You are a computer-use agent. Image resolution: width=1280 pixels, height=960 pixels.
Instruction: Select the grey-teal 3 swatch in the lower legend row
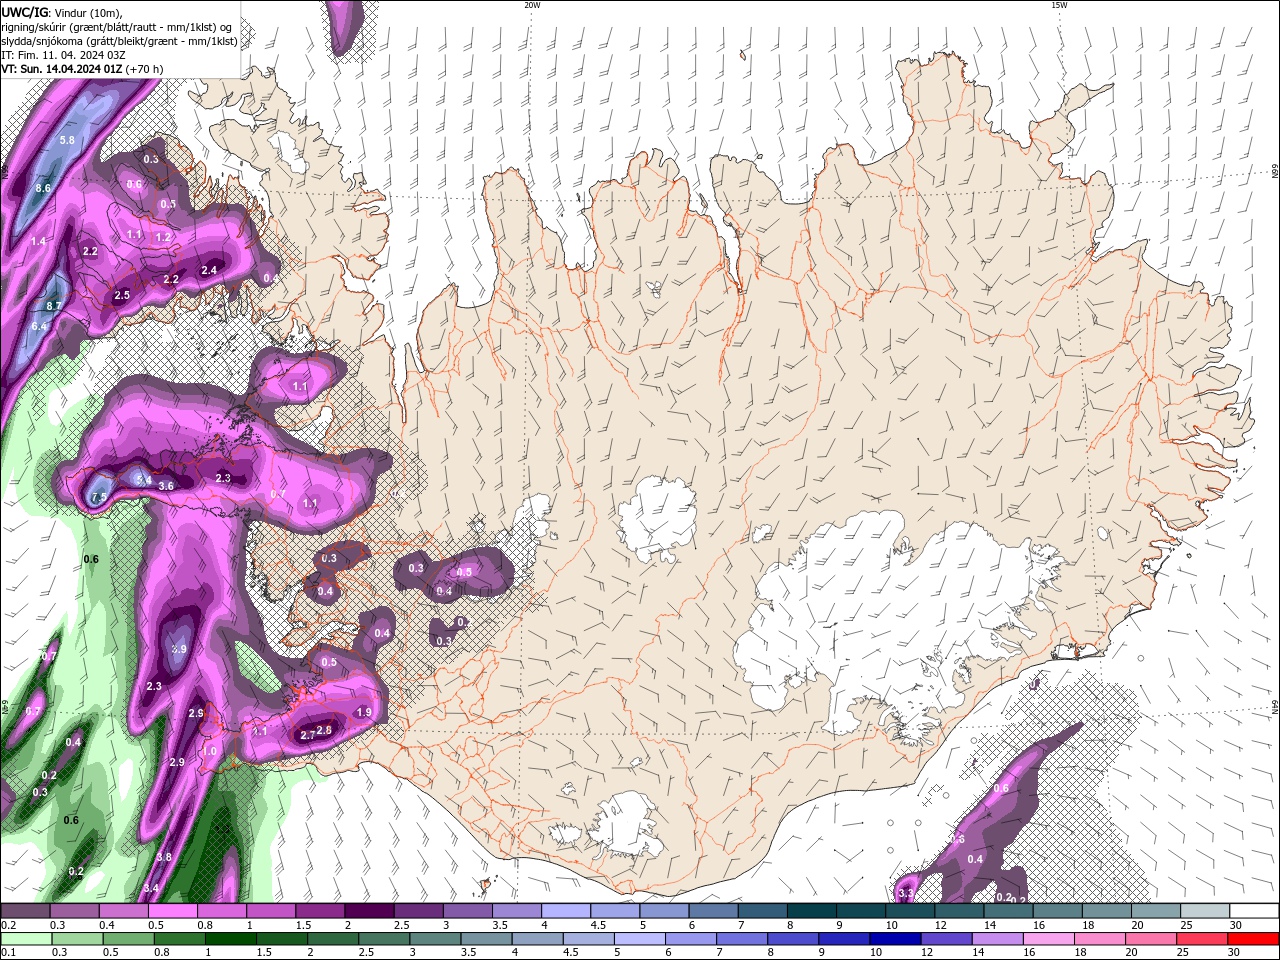click(434, 939)
